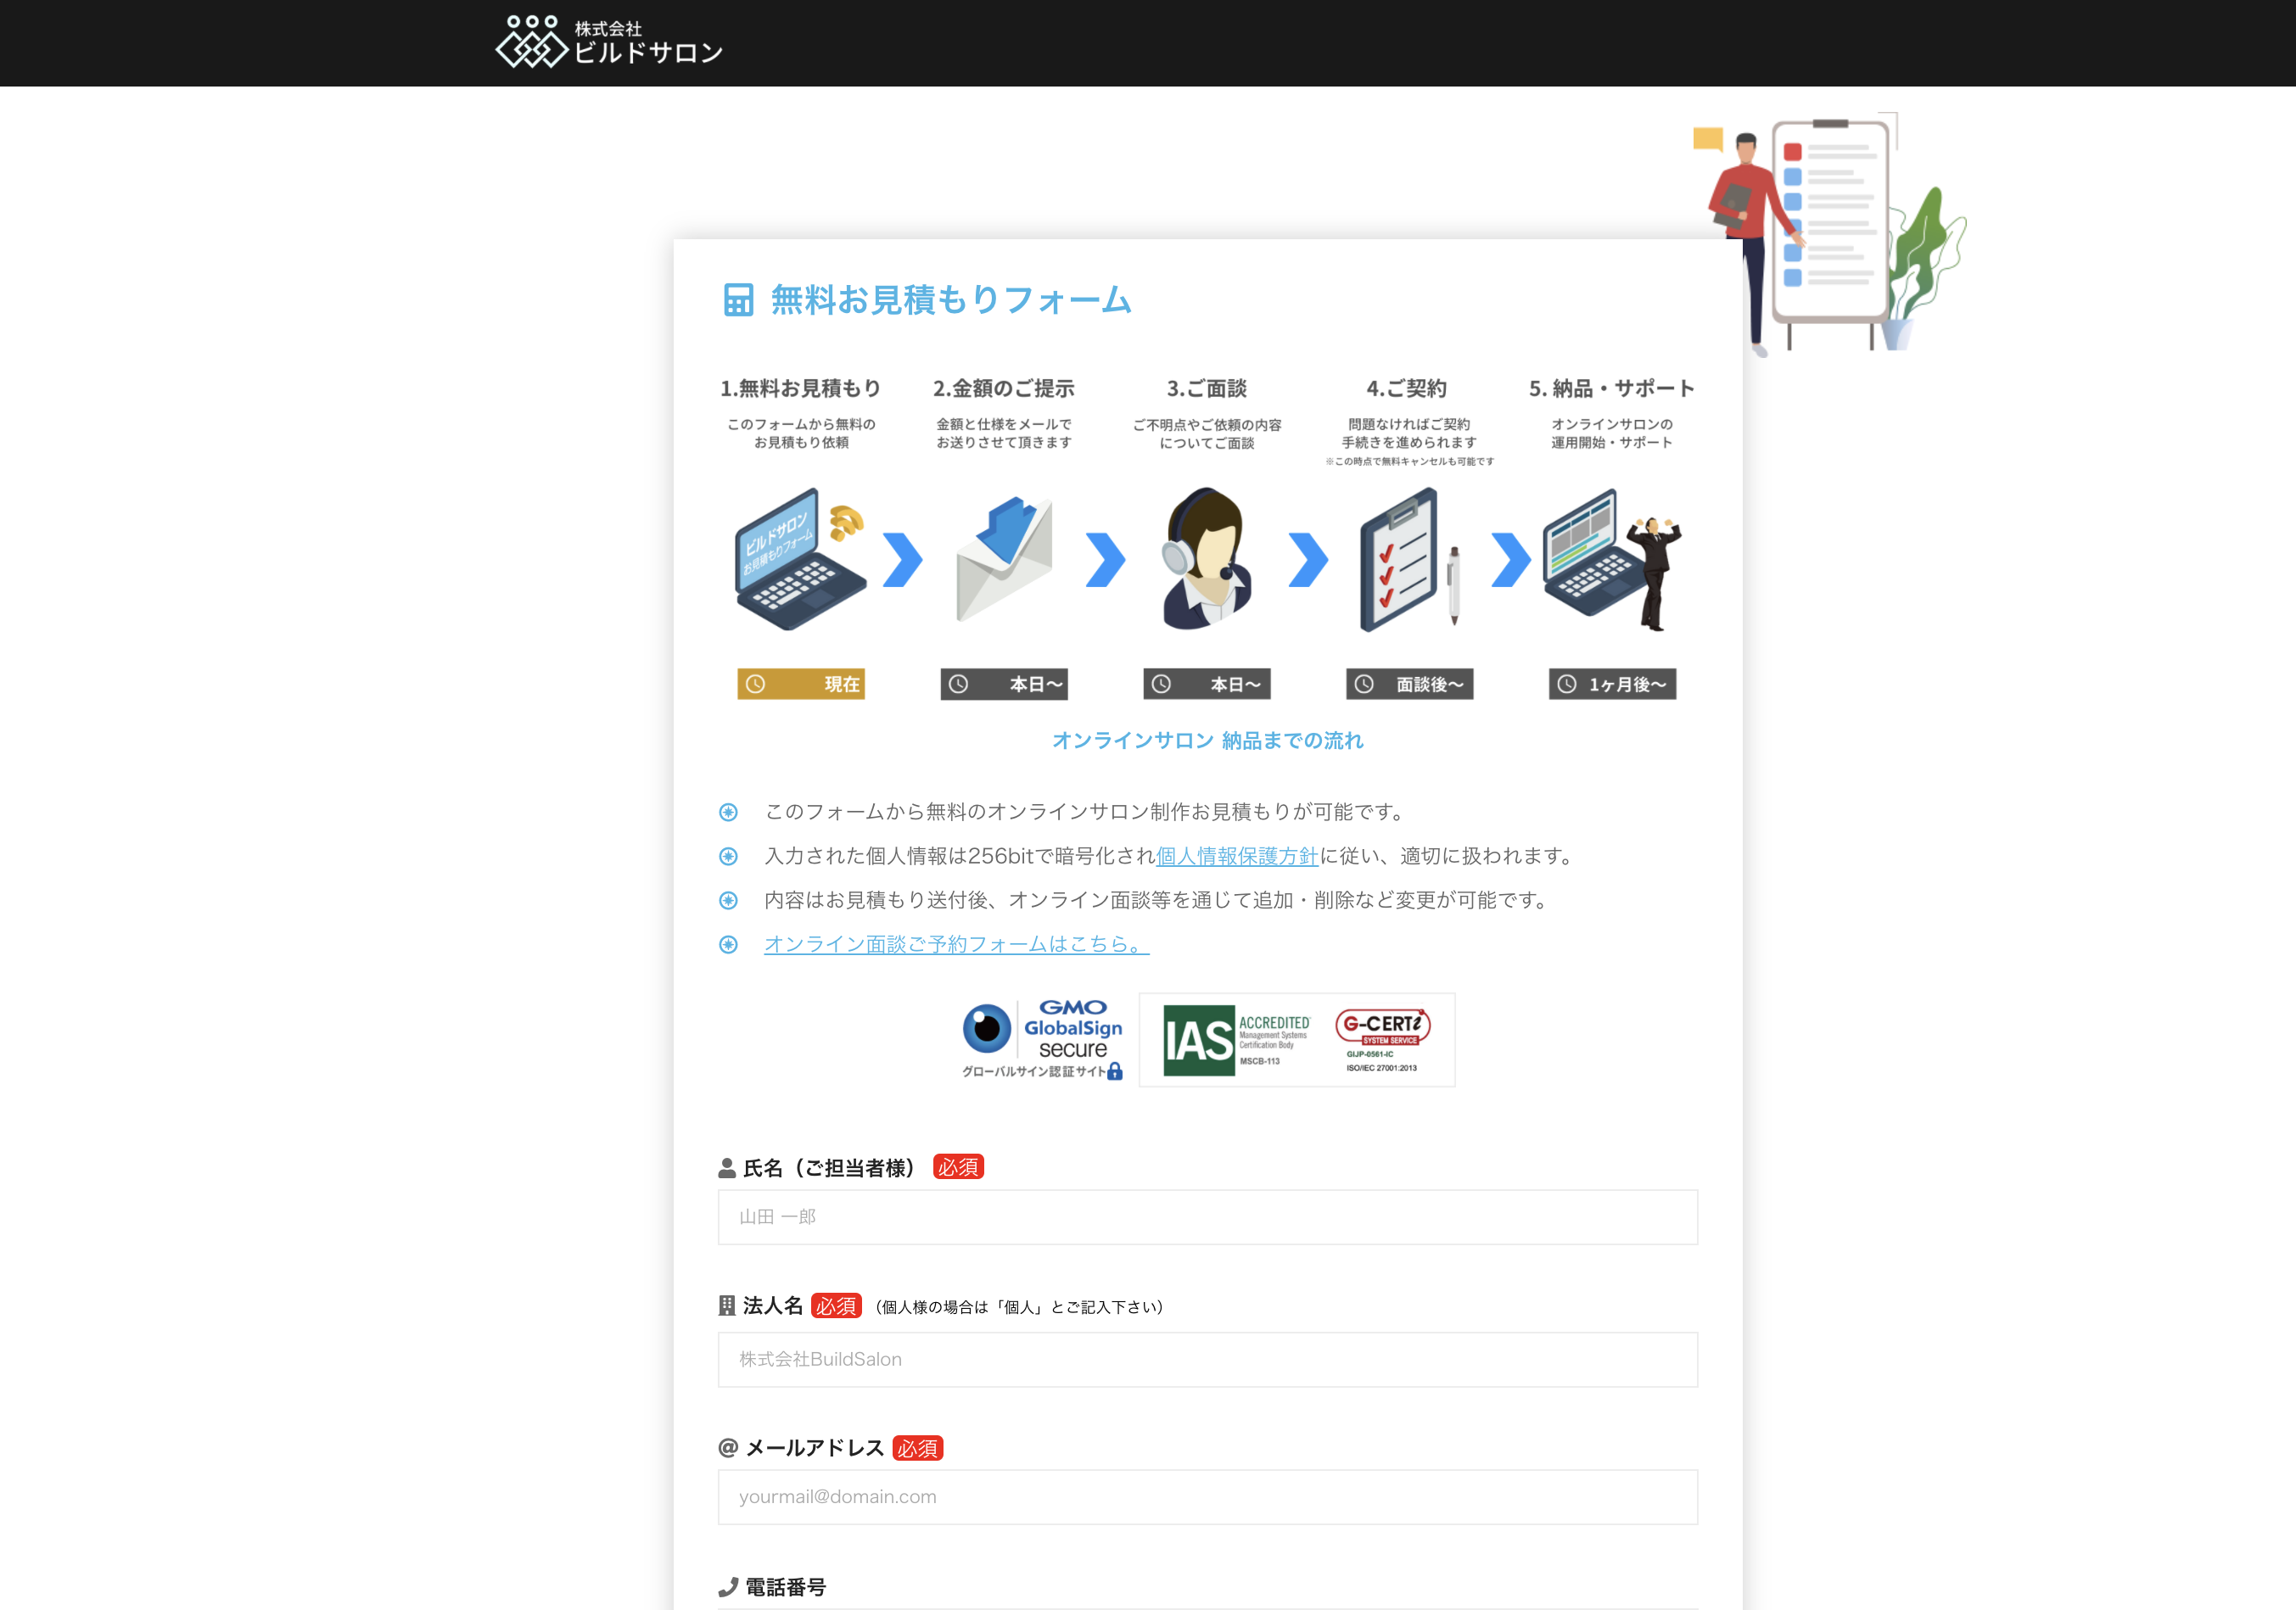Viewport: 2296px width, 1610px height.
Task: Click the GMO GlobalSign secure badge
Action: [1040, 1040]
